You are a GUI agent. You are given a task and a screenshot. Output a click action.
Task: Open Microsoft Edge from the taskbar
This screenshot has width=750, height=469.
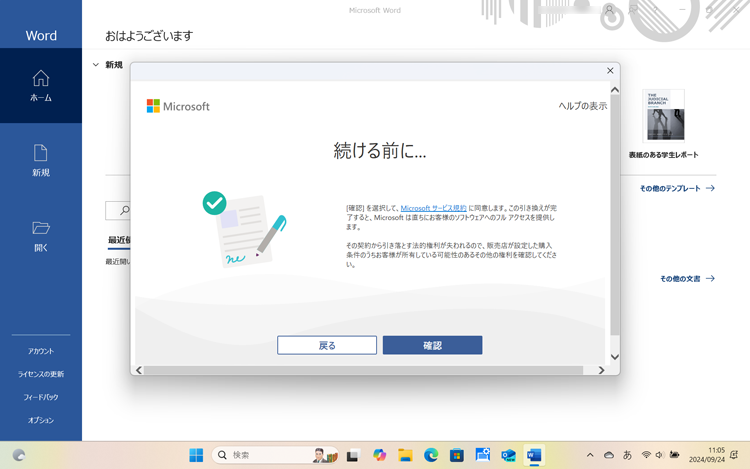pos(431,455)
